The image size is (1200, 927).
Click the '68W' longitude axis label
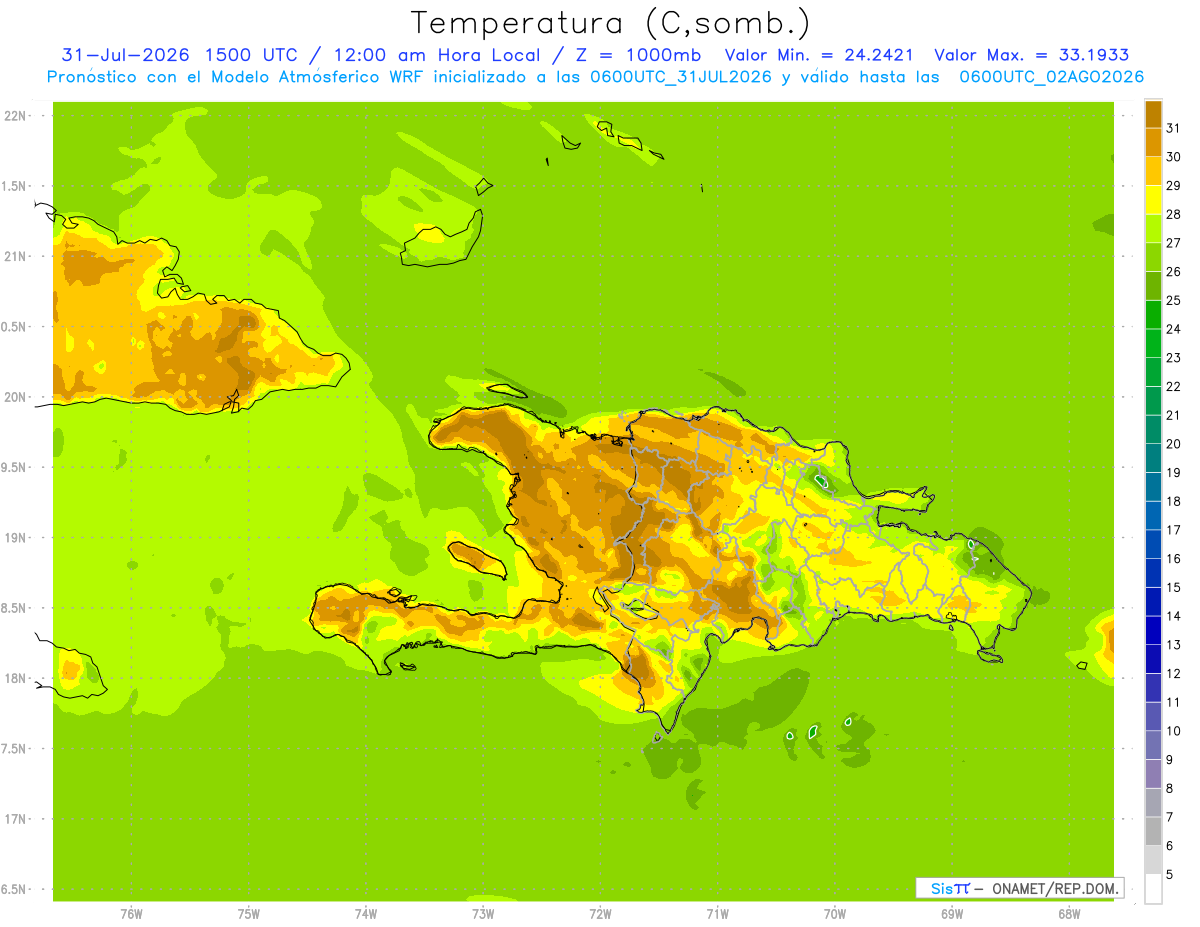click(1069, 914)
